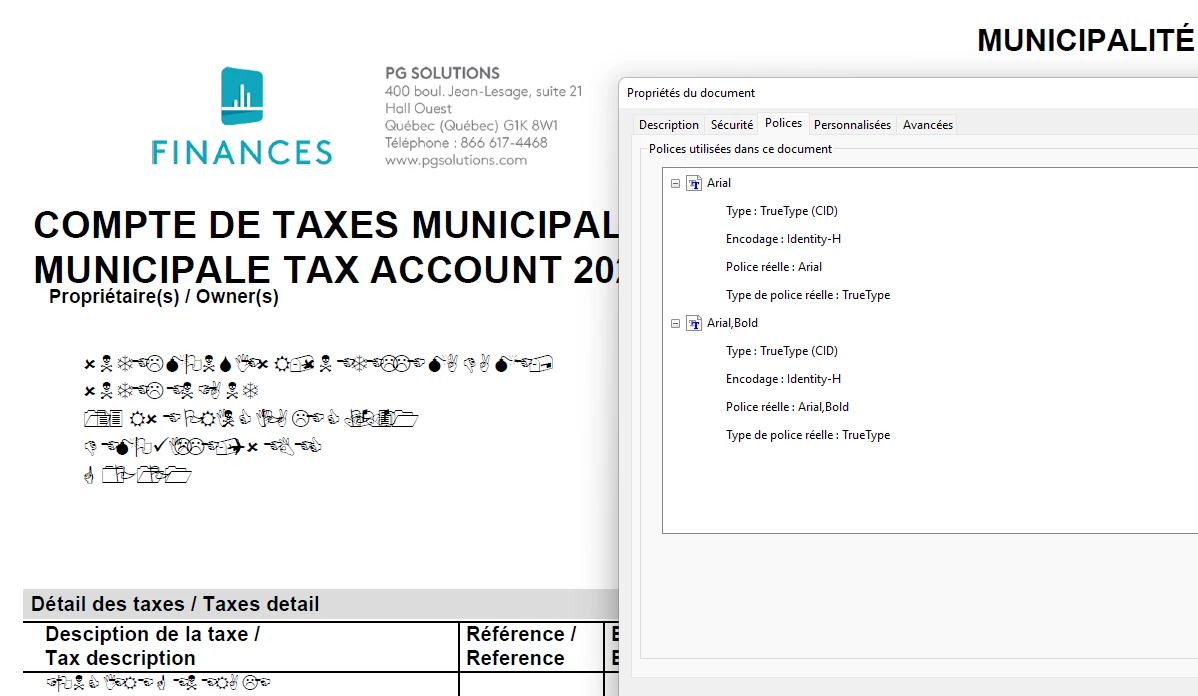
Task: Click the 'Détail des taxes / Taxes detail' heading
Action: (x=175, y=604)
